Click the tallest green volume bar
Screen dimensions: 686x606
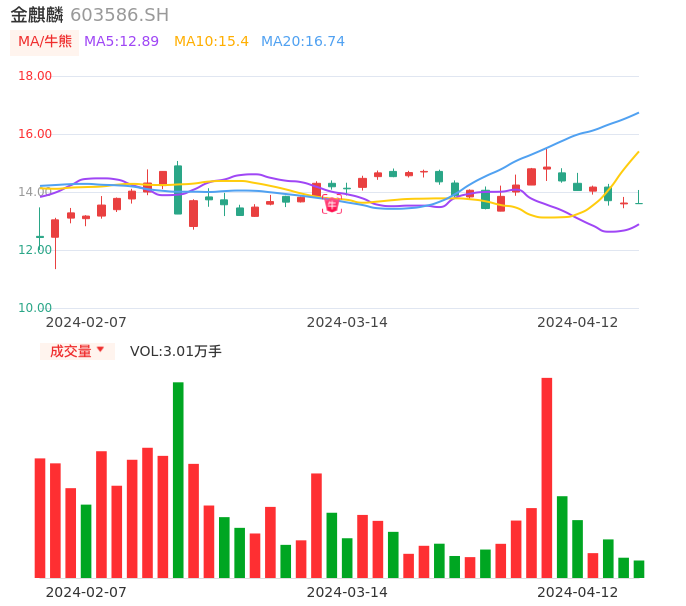[x=178, y=479]
